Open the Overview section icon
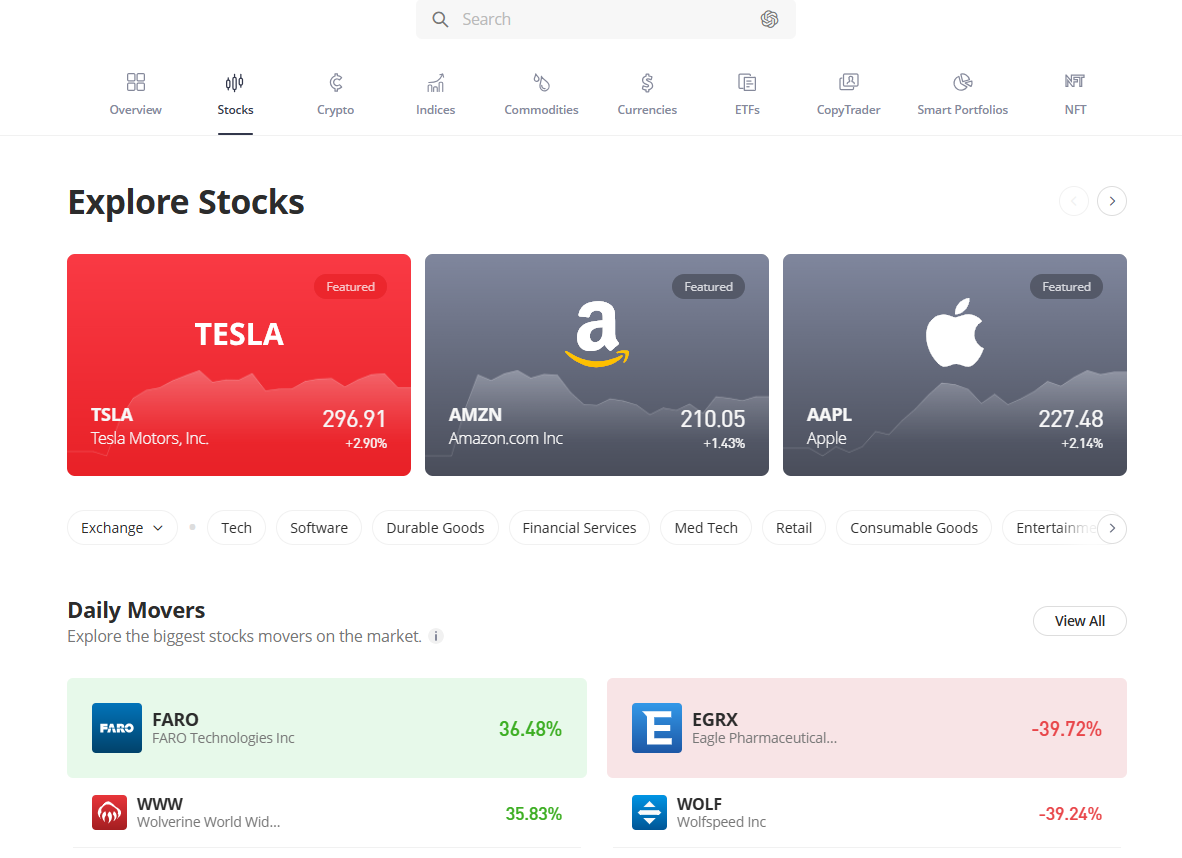Viewport: 1182px width, 858px height. [135, 84]
